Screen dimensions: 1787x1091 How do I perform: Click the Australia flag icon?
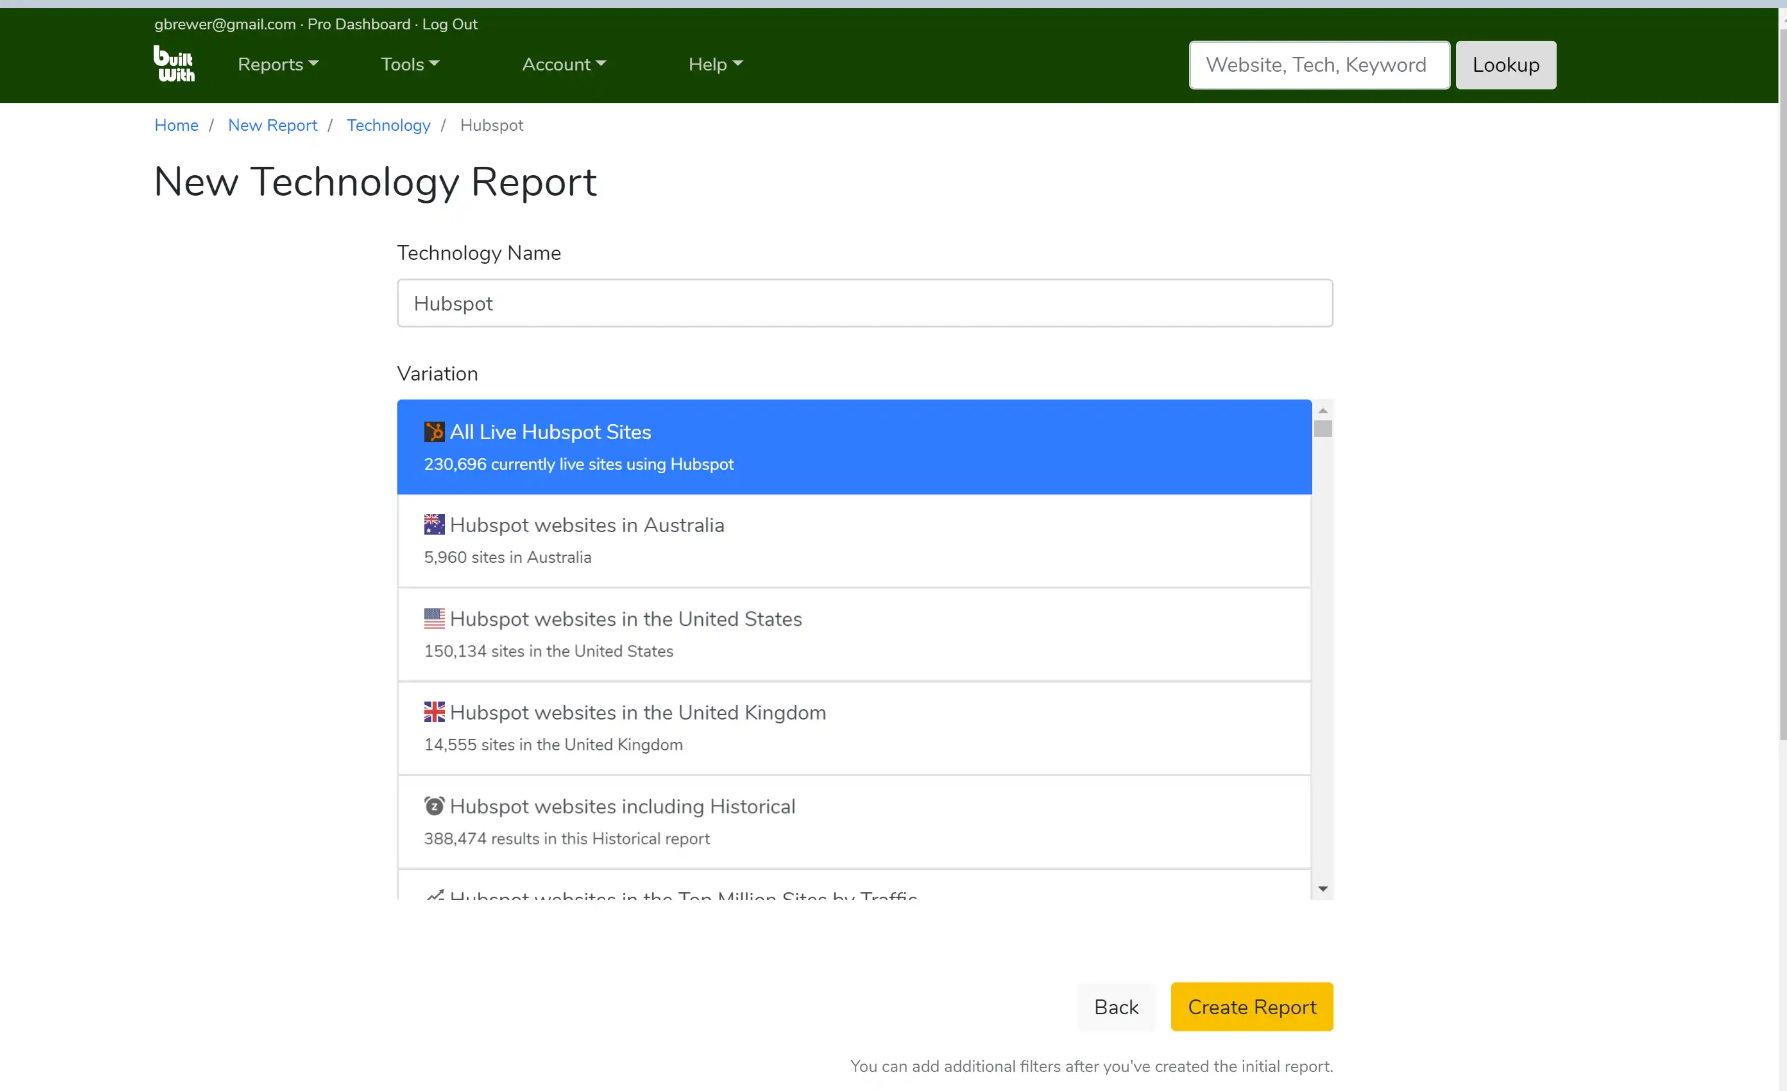pyautogui.click(x=434, y=525)
